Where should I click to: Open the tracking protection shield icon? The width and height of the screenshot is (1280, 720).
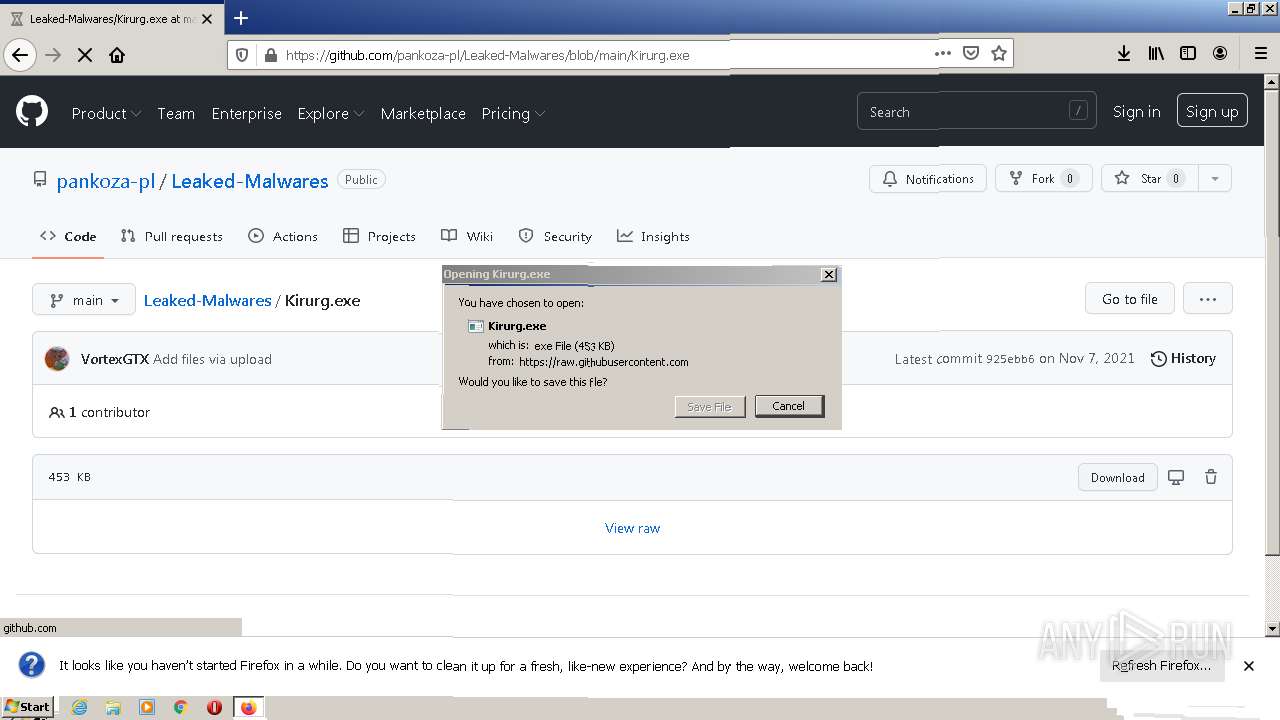tap(243, 55)
